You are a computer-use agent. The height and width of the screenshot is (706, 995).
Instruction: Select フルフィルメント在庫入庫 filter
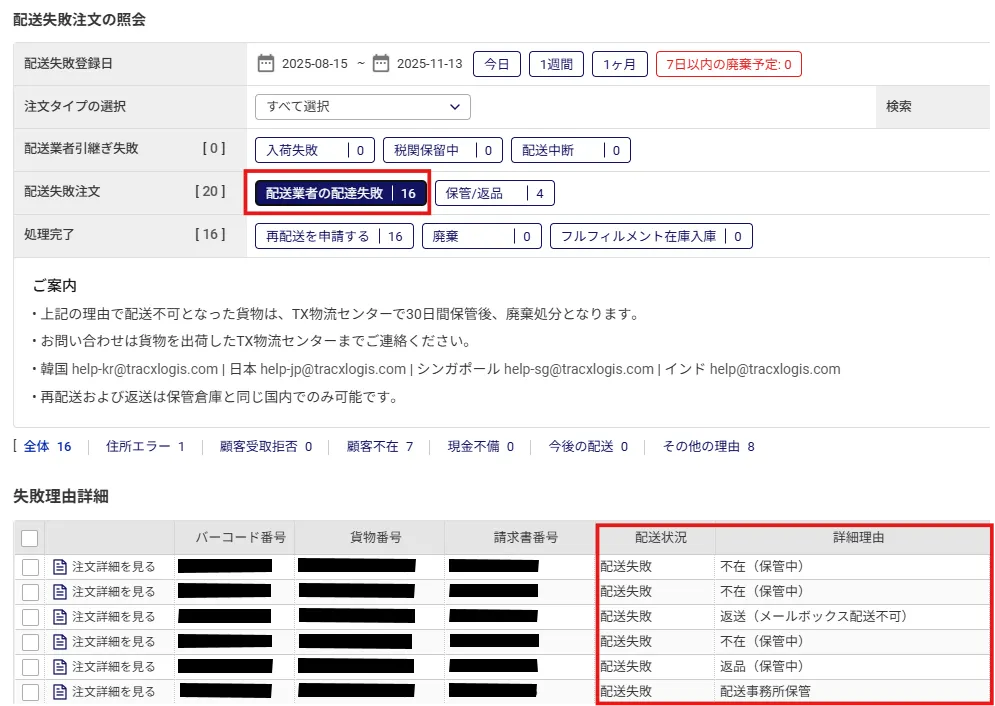click(x=651, y=237)
